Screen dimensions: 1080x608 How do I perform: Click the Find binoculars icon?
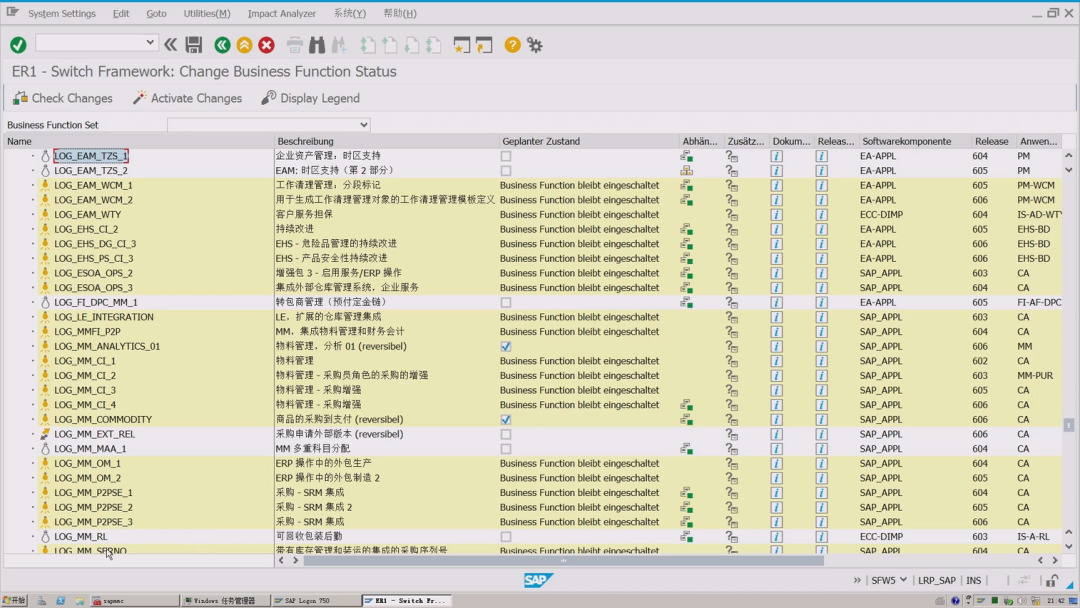click(317, 45)
